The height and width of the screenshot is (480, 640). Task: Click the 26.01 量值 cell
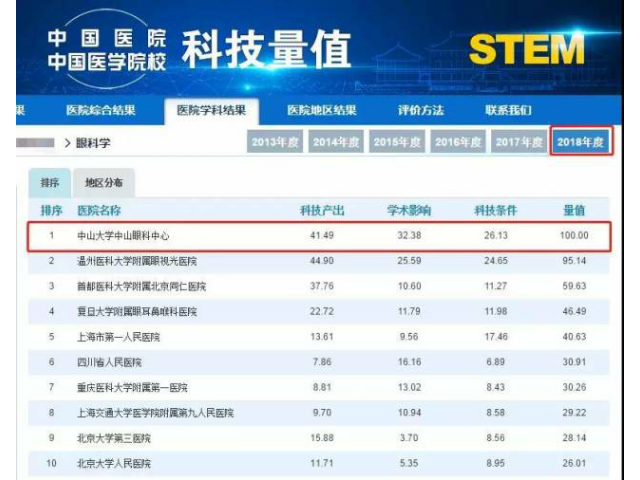[574, 463]
